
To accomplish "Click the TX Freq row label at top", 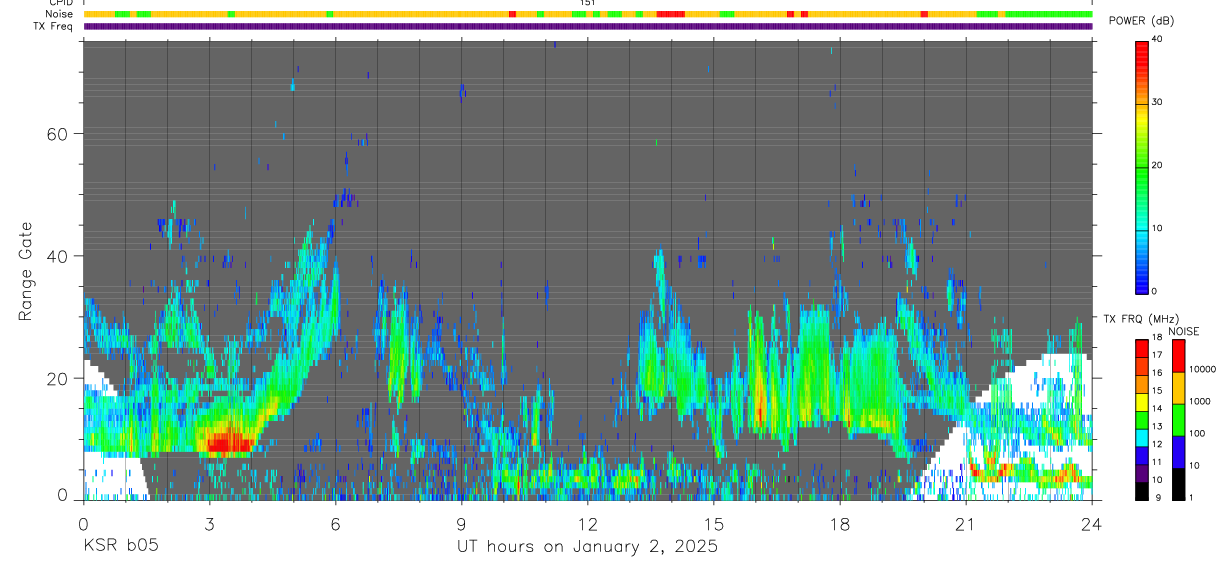I will [54, 26].
